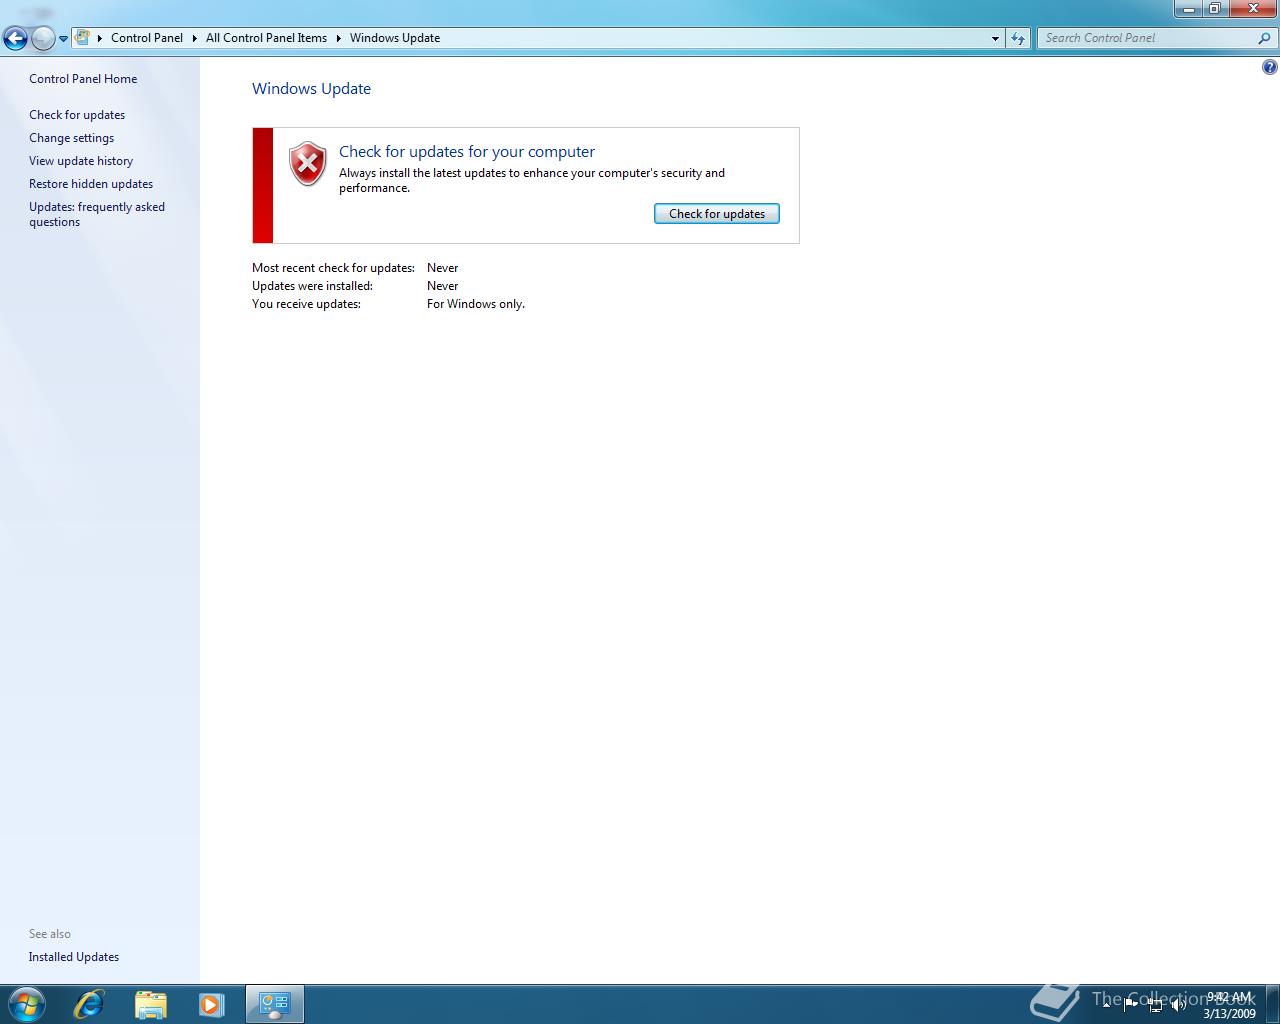
Task: Click the For Windows only. value
Action: pos(476,304)
